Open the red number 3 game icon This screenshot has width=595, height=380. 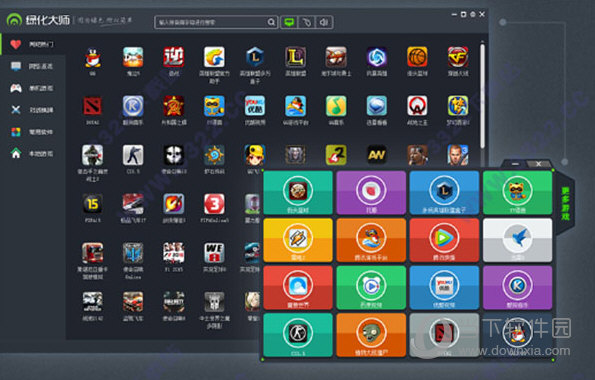click(214, 204)
